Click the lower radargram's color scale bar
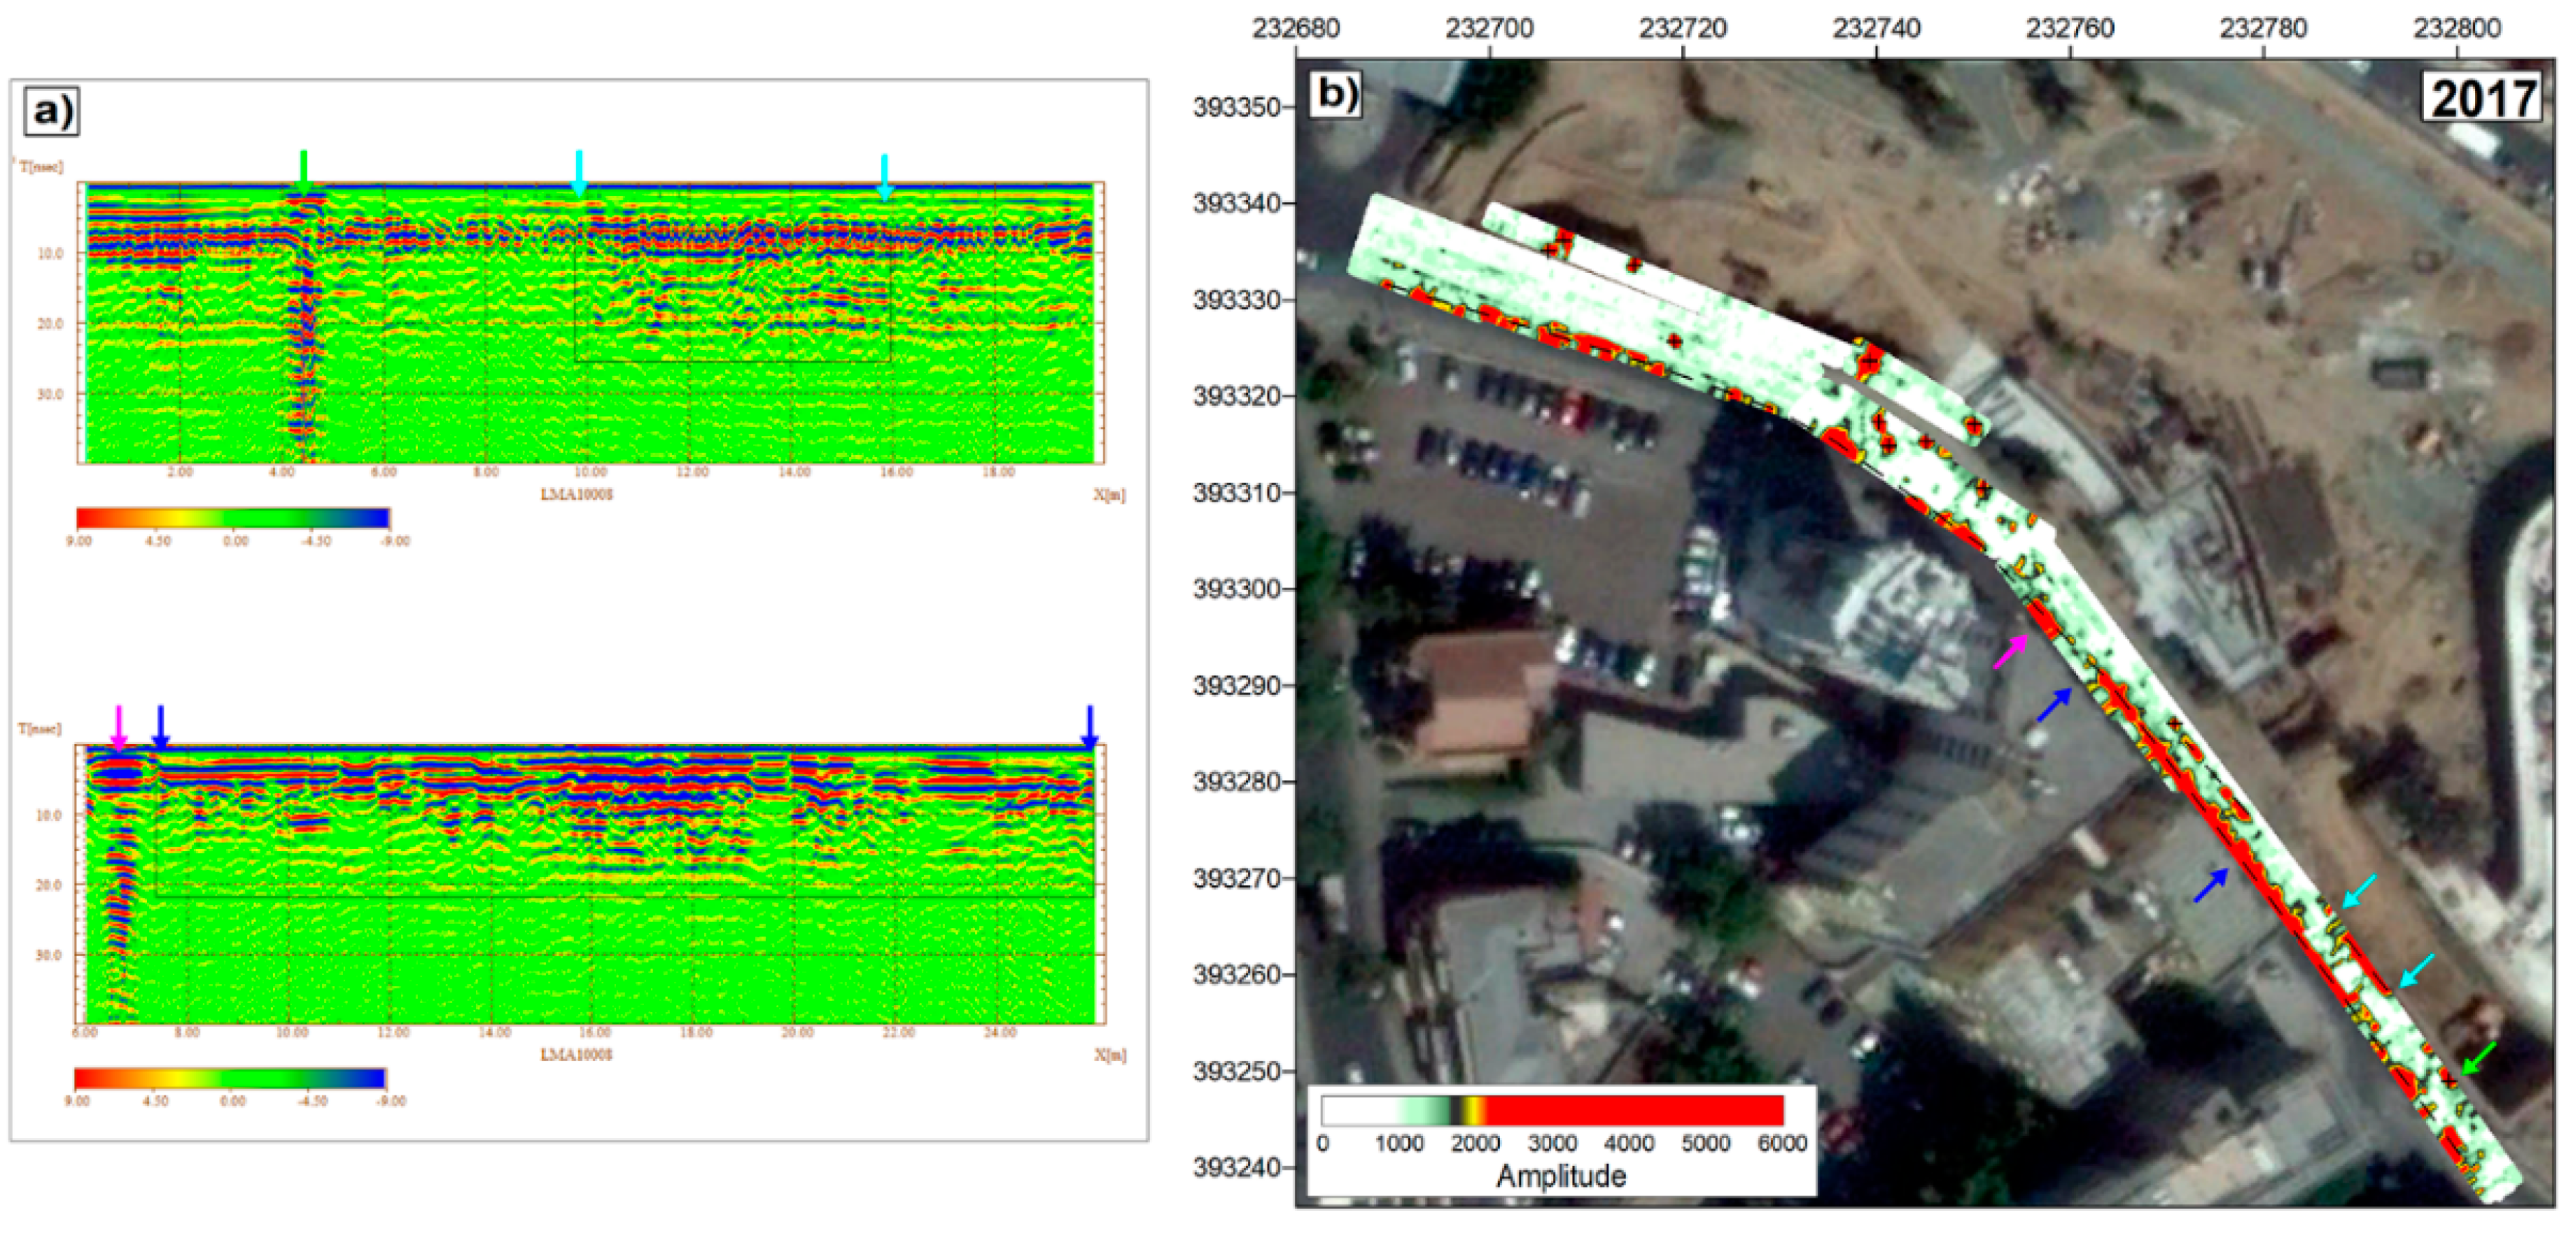This screenshot has height=1243, width=2566. point(230,1078)
